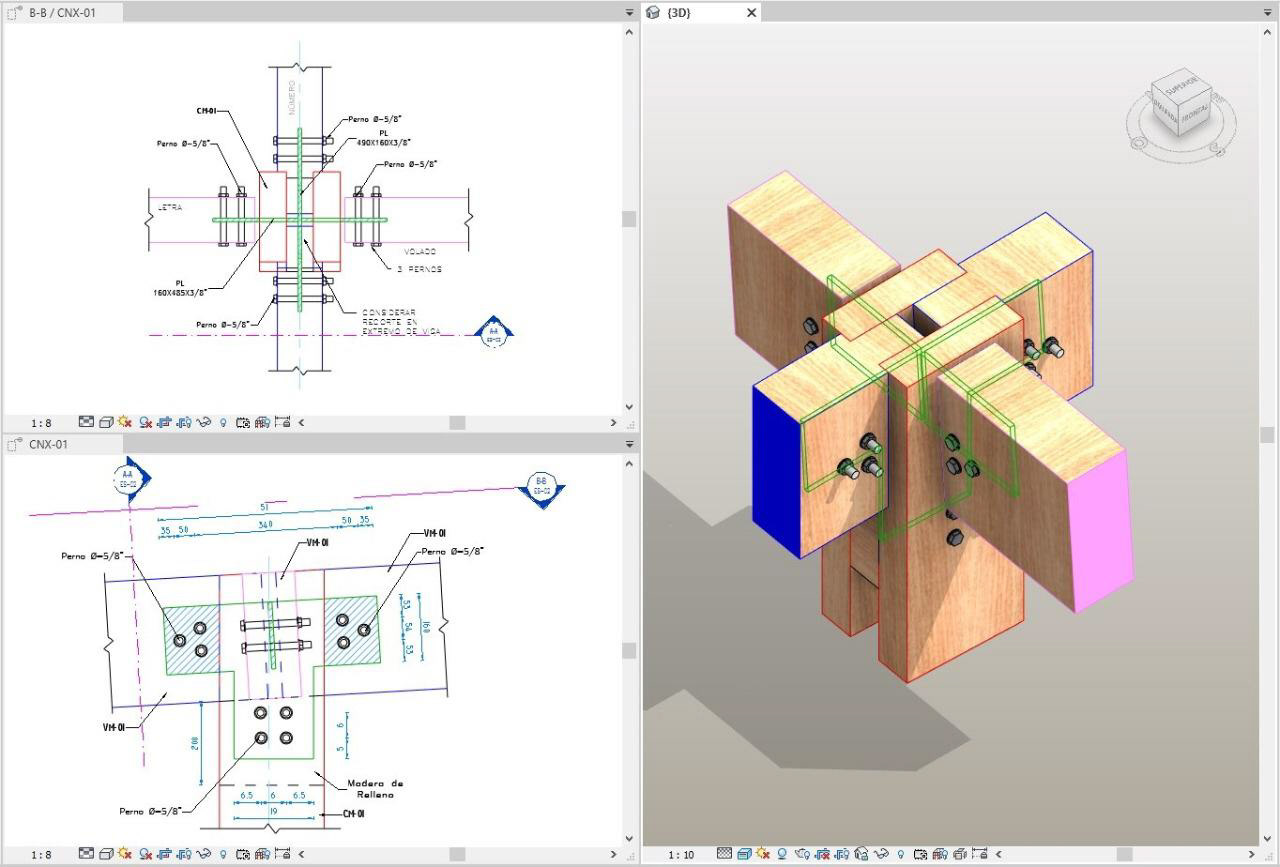Screen dimensions: 1280x867
Task: Open Temporary View Properties in lower CNX-01 bar
Action: pyautogui.click(x=243, y=854)
